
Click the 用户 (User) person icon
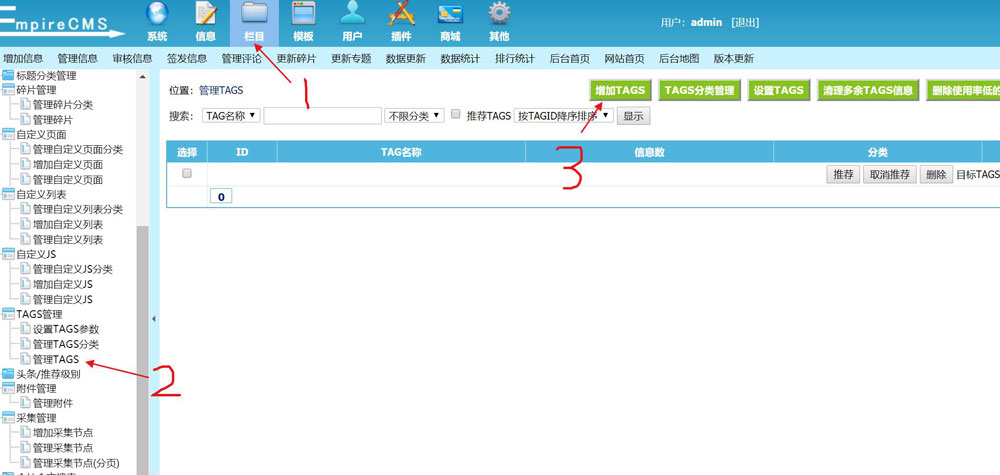[x=352, y=16]
